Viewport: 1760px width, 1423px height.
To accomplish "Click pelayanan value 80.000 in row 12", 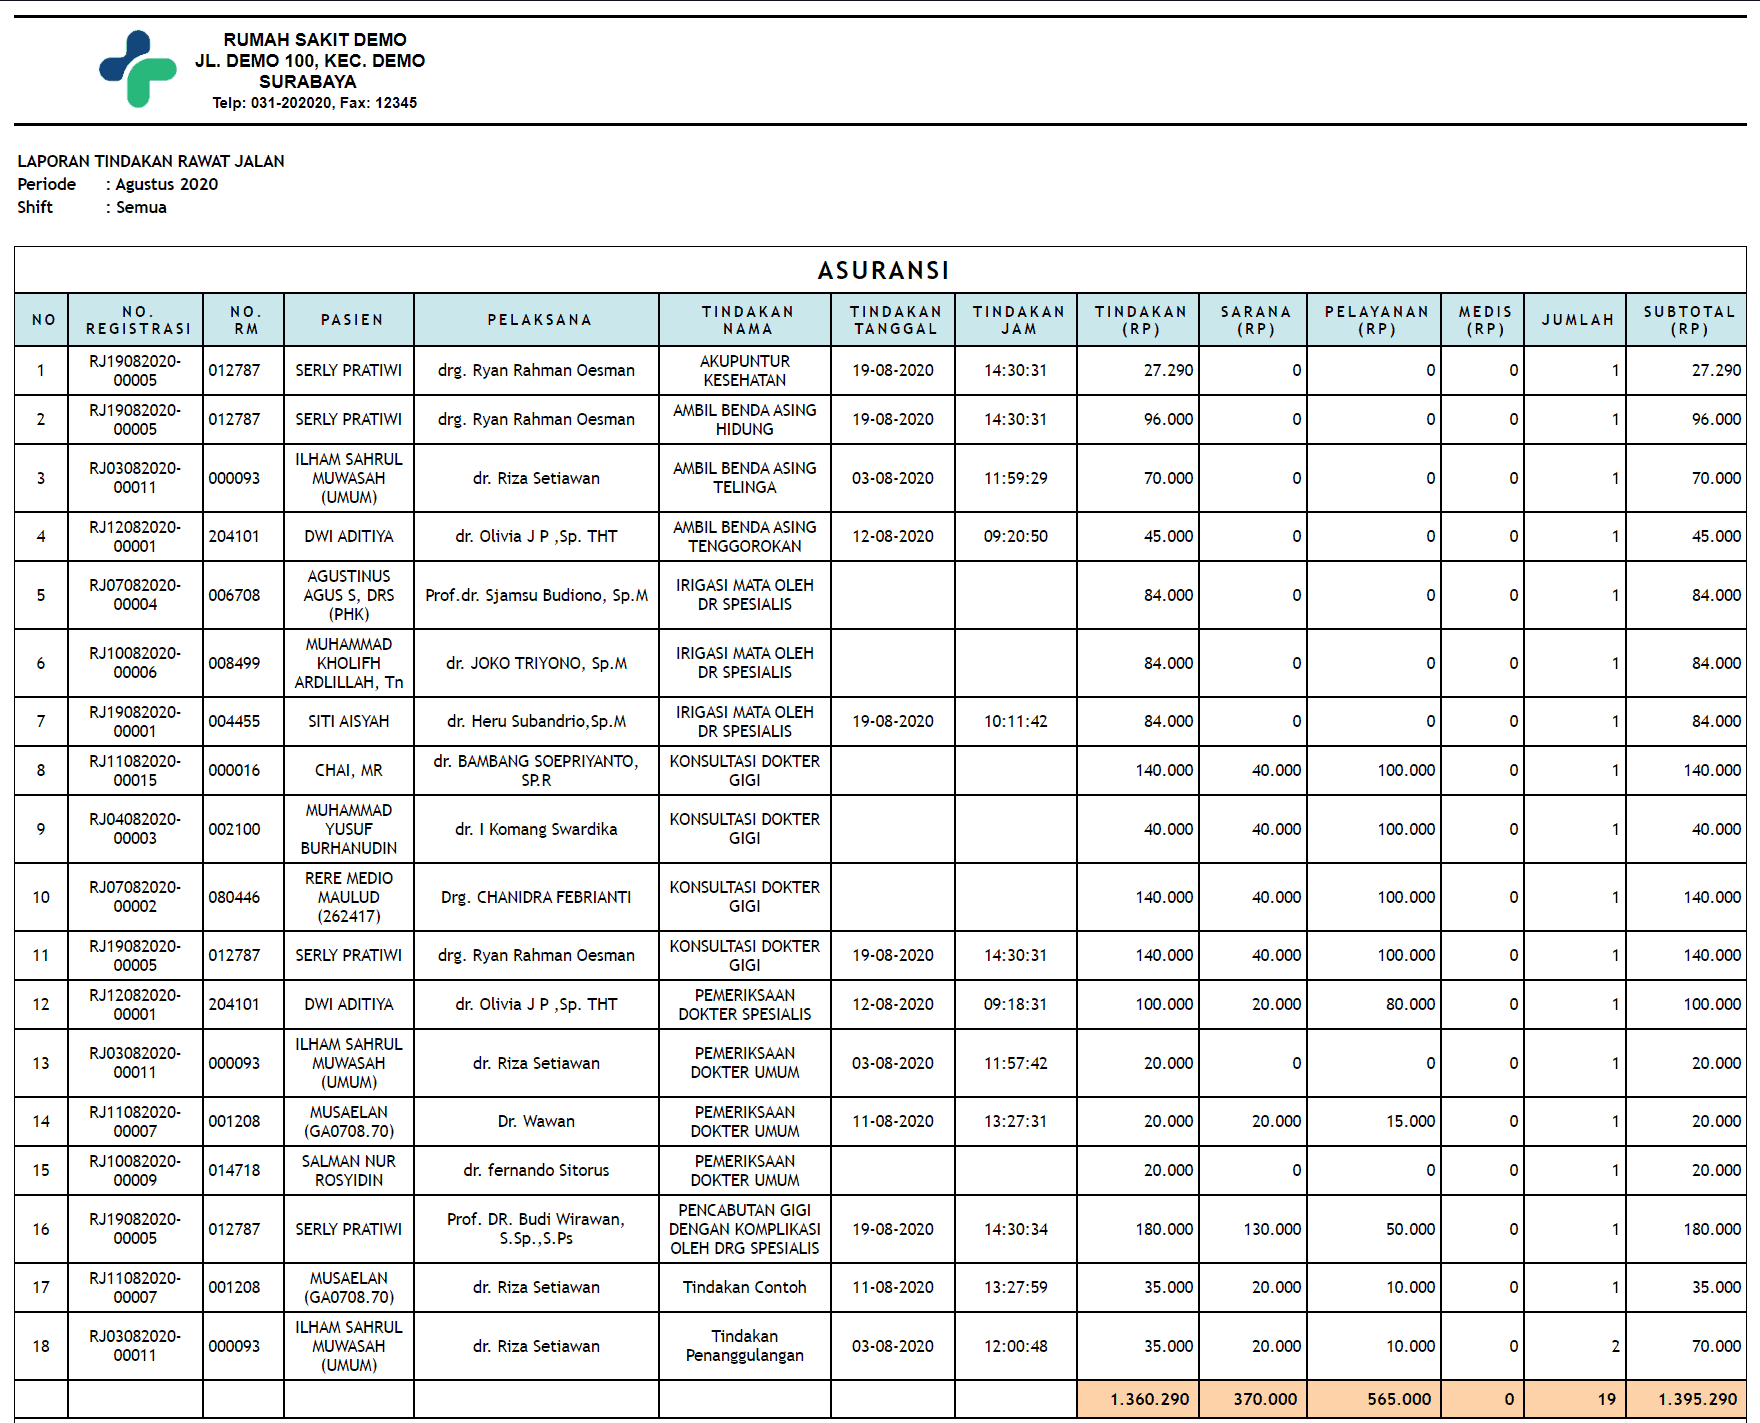I will (1410, 1004).
